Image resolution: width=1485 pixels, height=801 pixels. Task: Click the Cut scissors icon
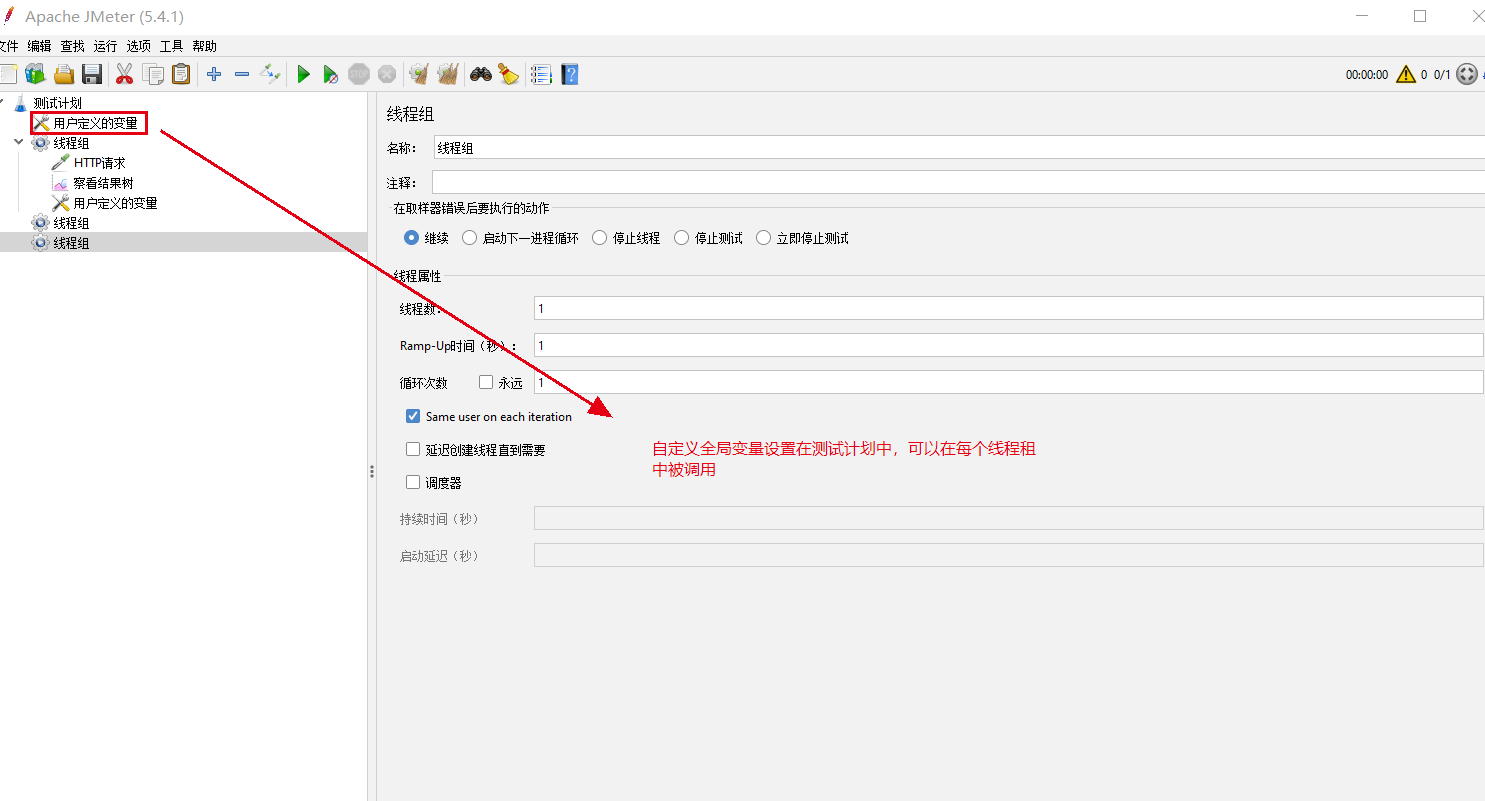pyautogui.click(x=124, y=74)
